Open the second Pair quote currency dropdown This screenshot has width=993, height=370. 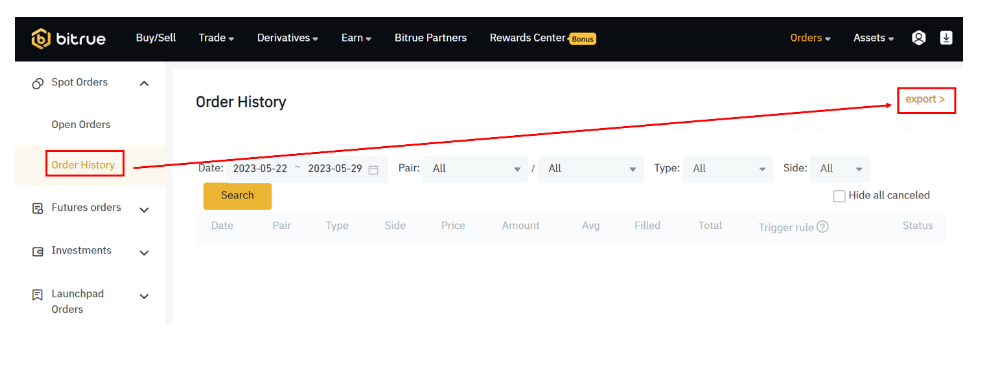[591, 169]
